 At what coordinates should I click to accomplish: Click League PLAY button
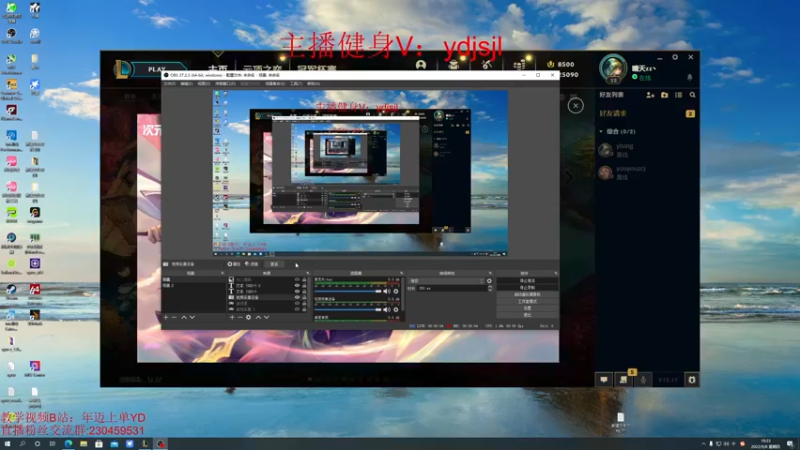coord(157,69)
